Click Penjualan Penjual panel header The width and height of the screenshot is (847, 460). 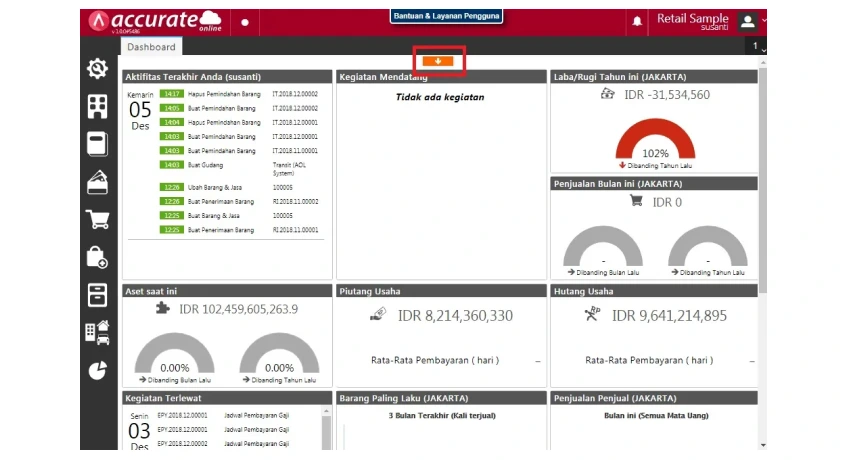654,398
